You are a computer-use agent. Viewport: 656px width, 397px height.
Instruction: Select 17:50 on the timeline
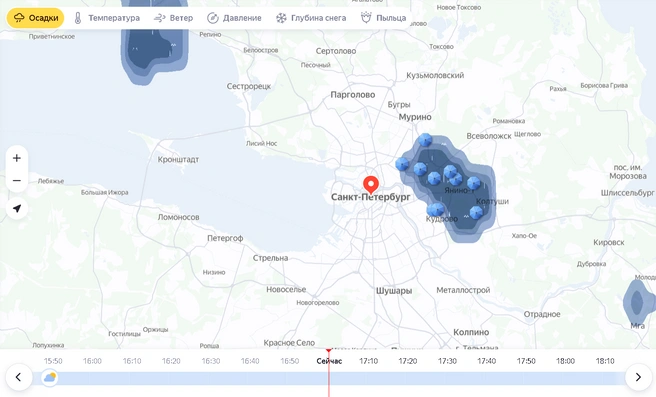coord(526,361)
